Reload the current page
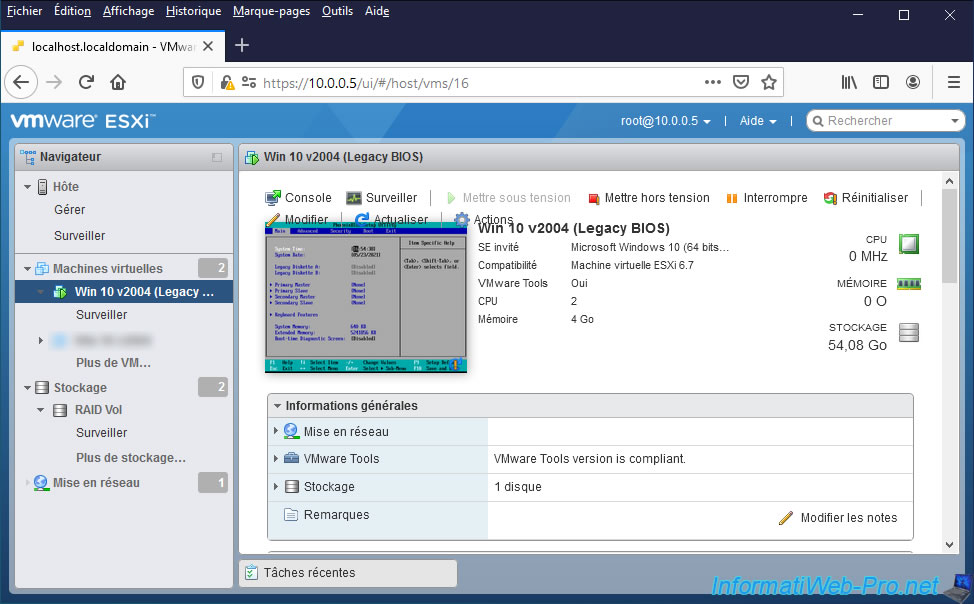This screenshot has width=974, height=604. [x=86, y=82]
